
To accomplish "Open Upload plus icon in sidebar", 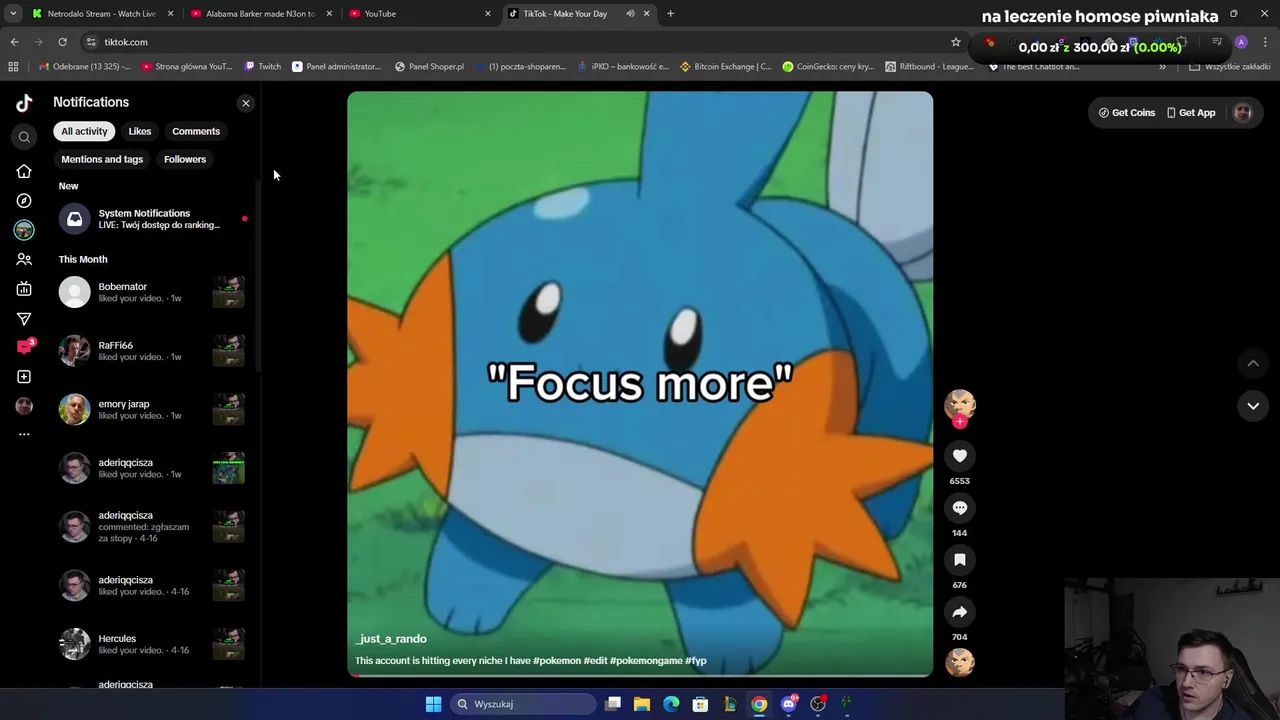I will (x=24, y=377).
